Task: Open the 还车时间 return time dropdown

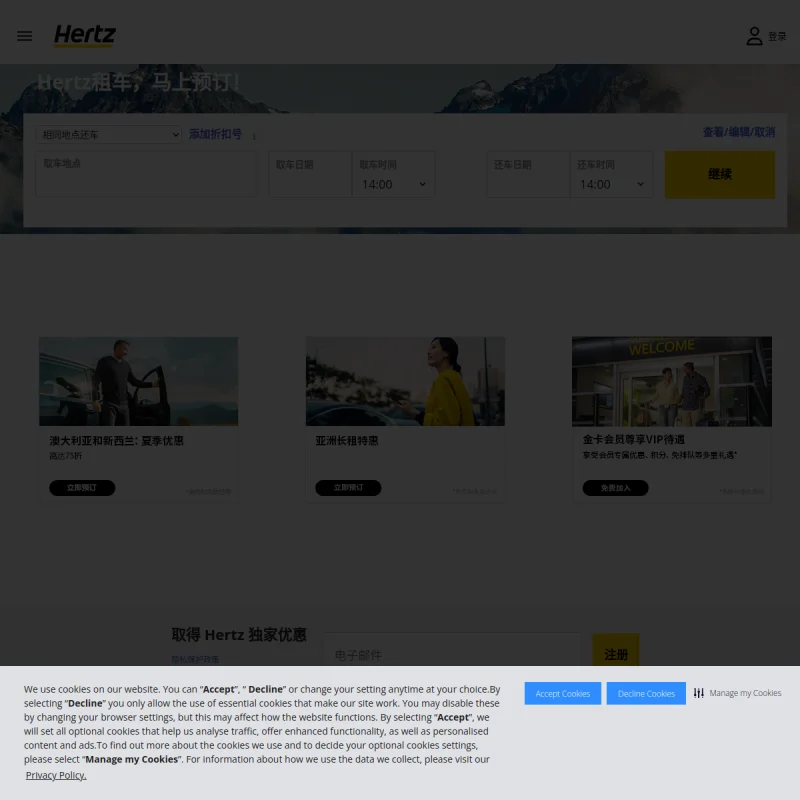Action: click(x=611, y=174)
